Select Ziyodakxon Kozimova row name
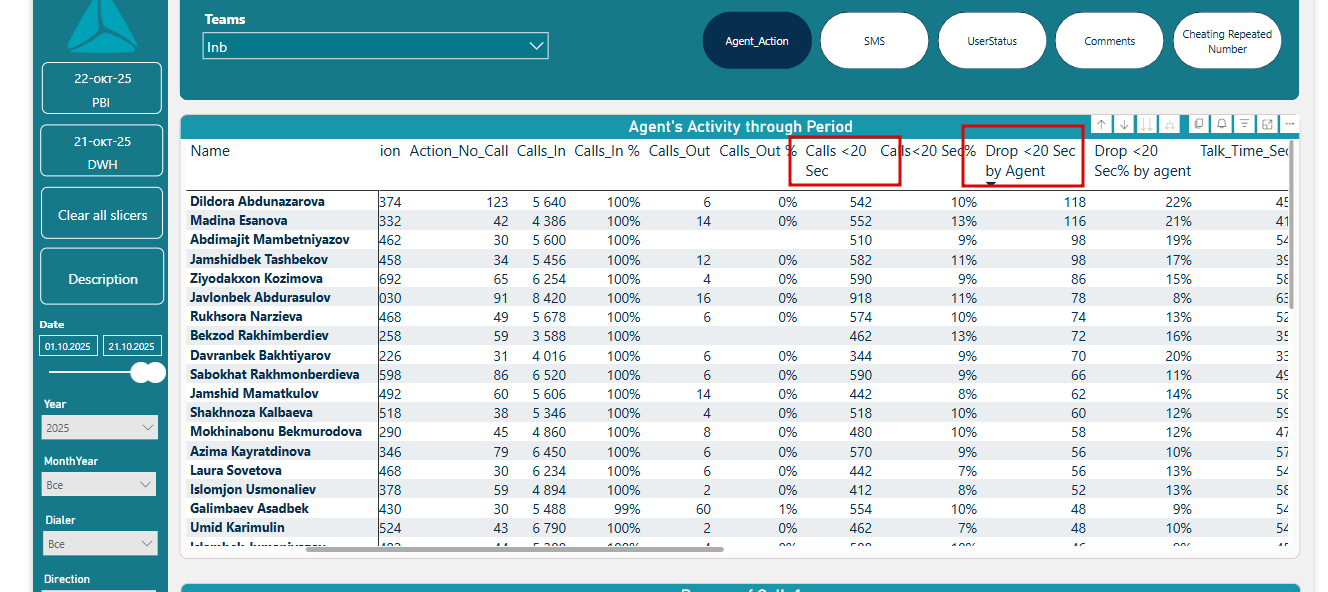1328x592 pixels. tap(256, 278)
